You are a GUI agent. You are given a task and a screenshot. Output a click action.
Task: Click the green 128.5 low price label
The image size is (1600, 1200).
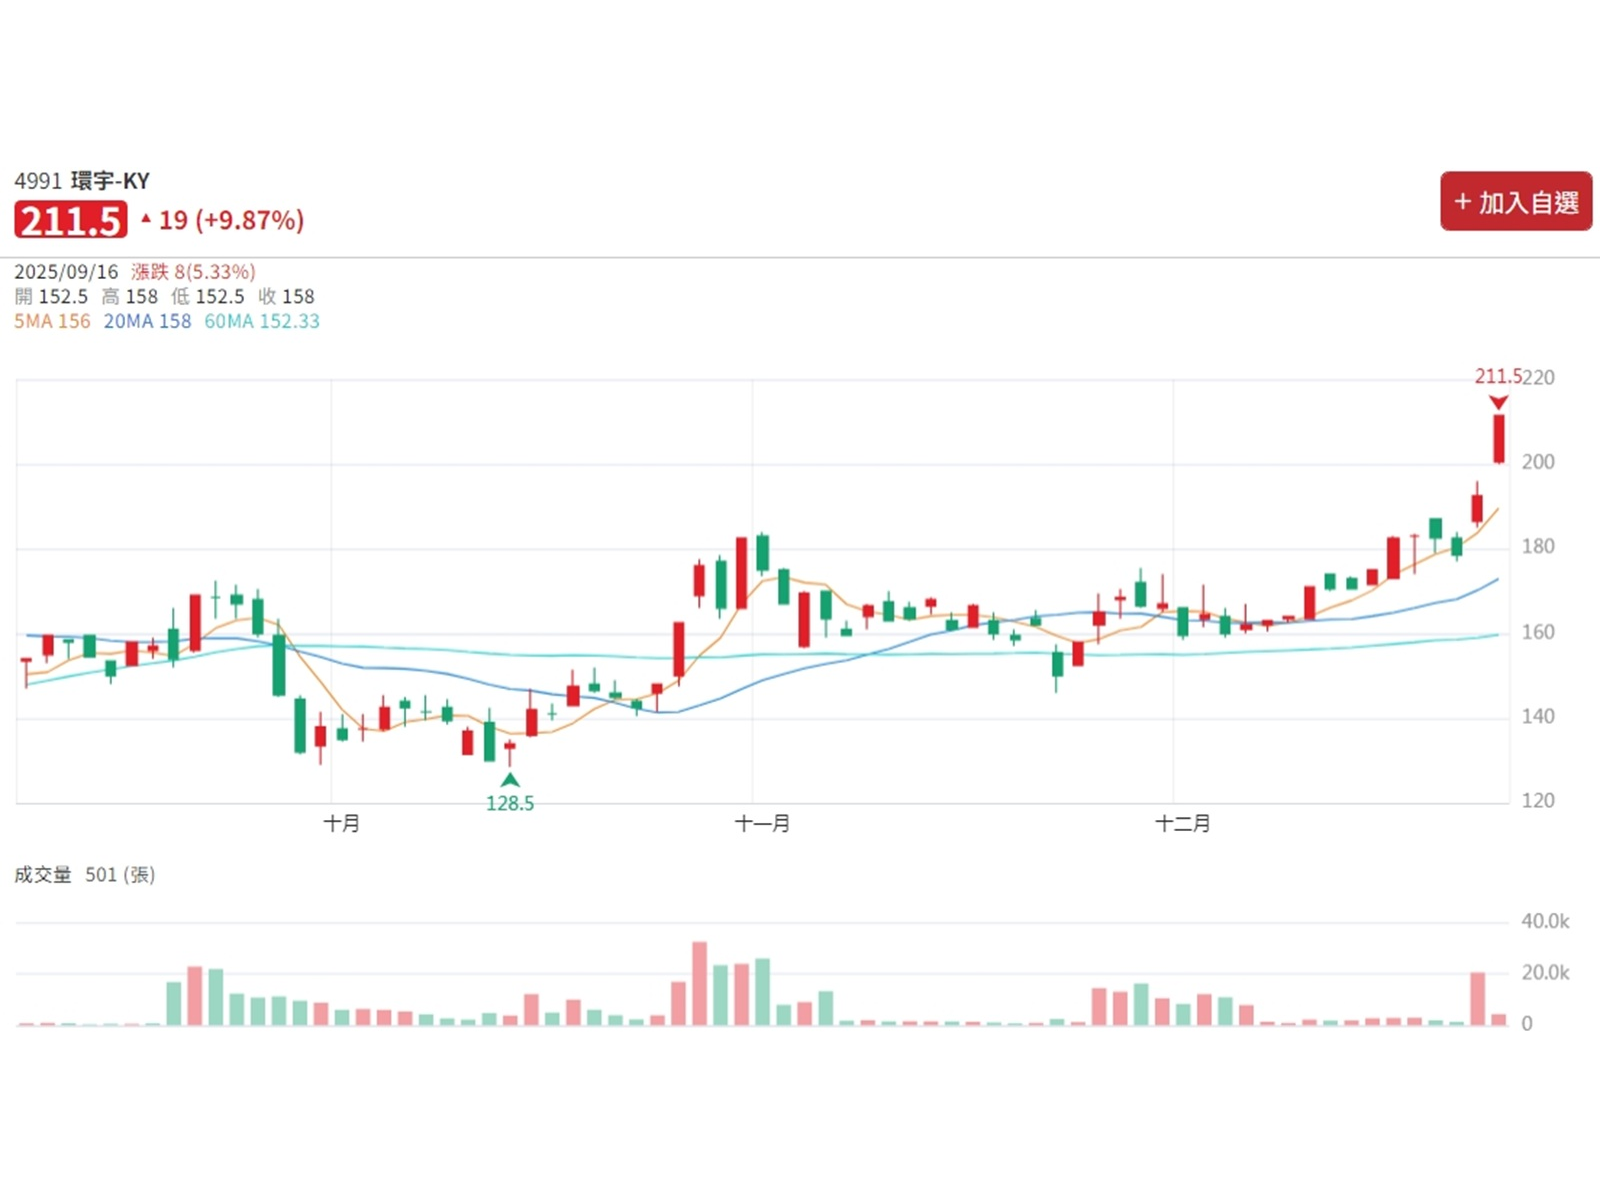click(510, 803)
